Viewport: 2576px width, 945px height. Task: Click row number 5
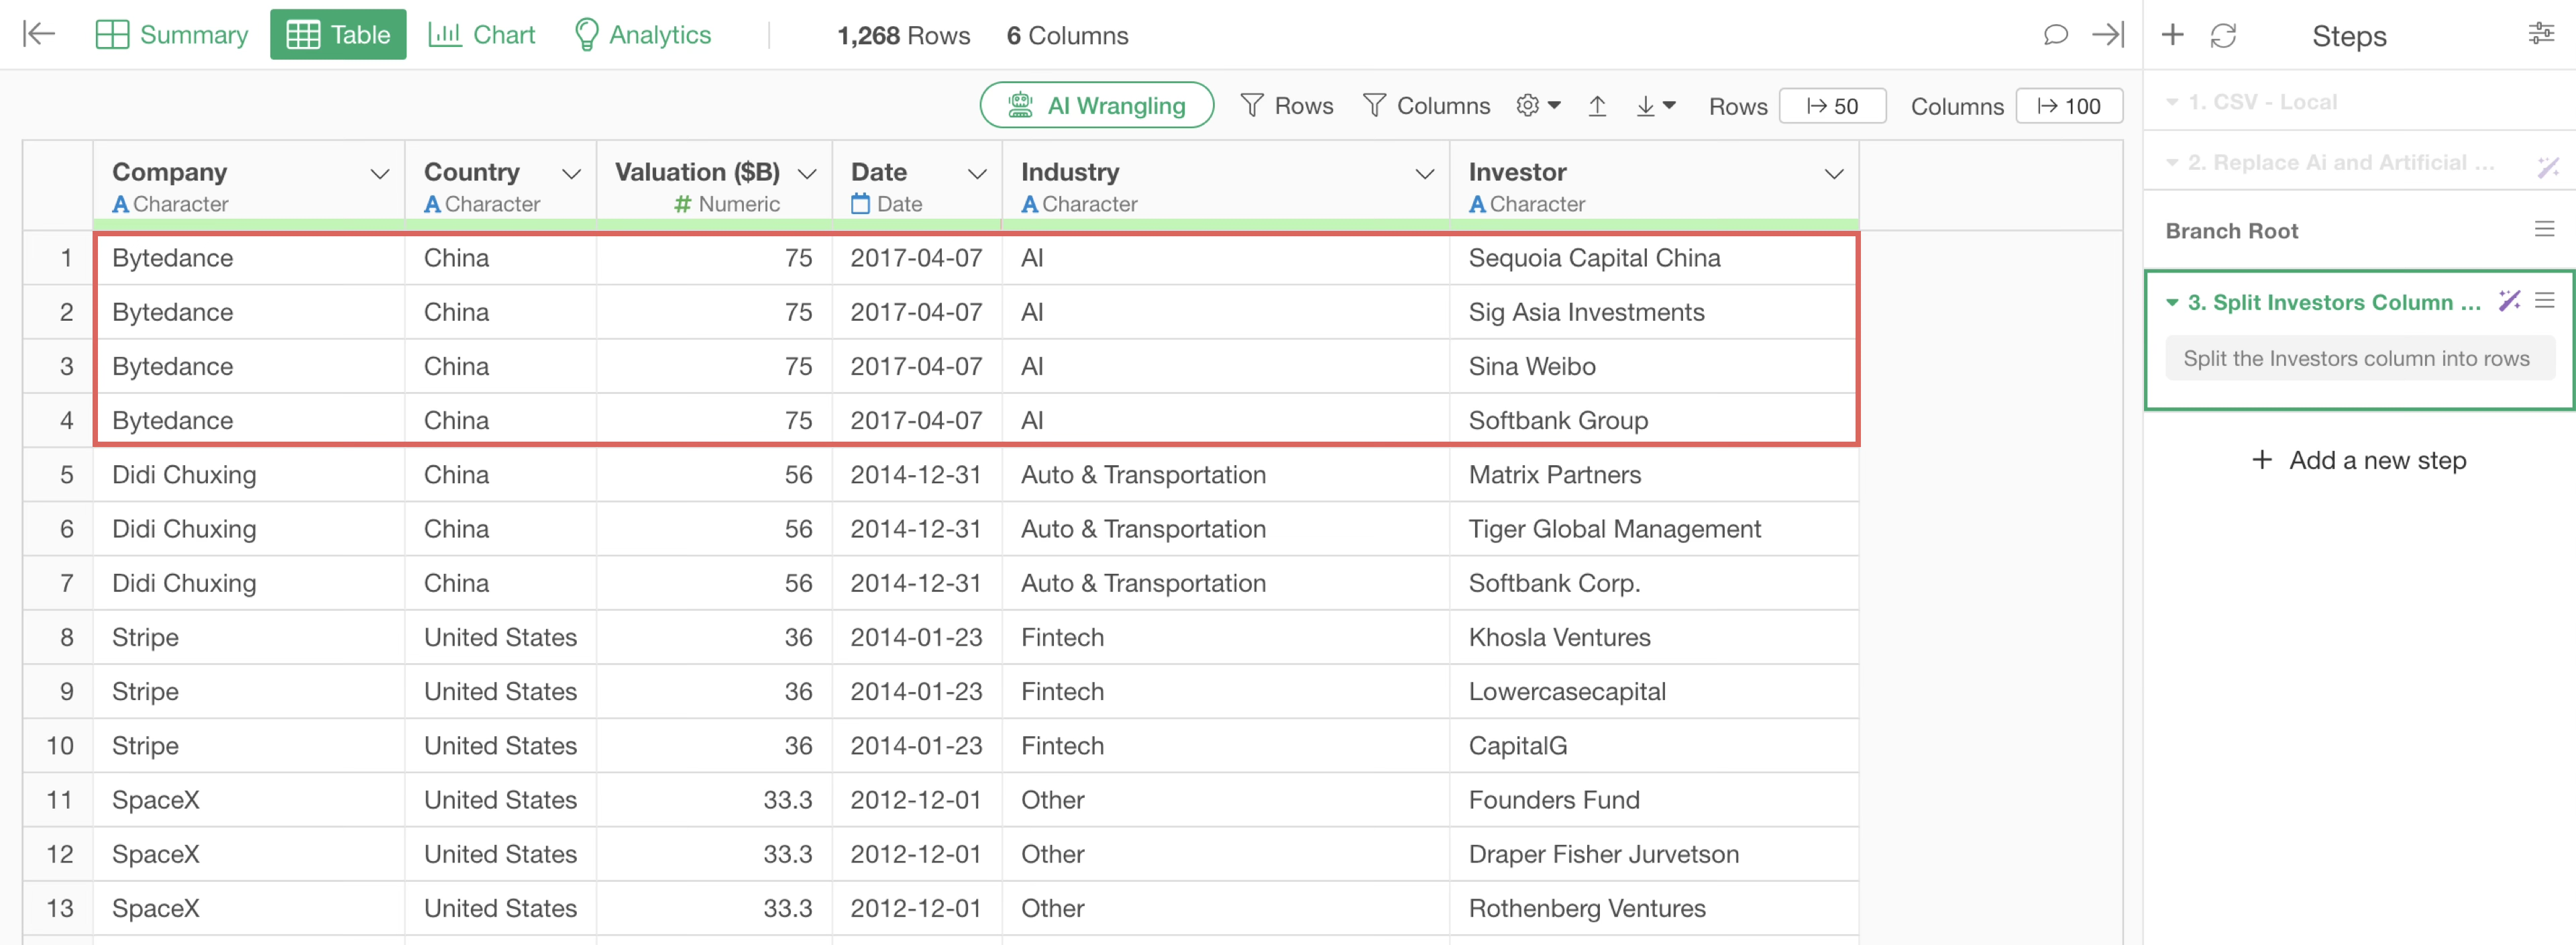[x=58, y=474]
